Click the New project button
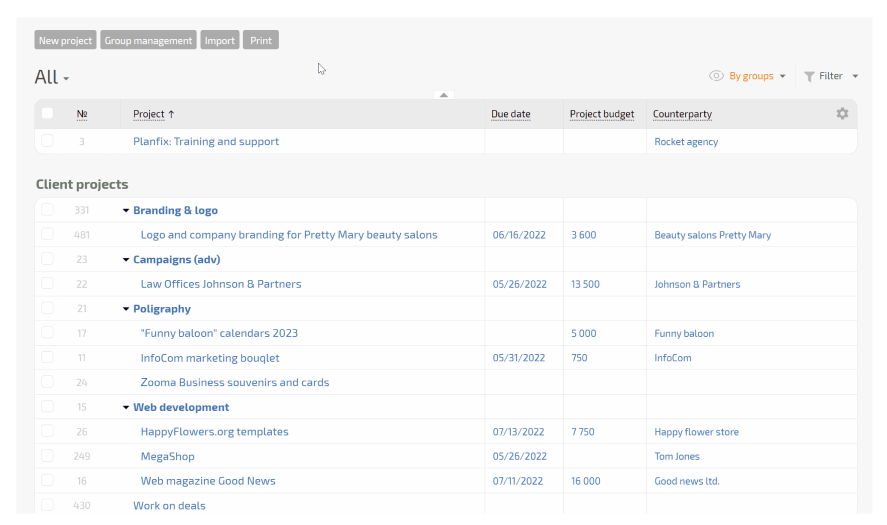The height and width of the screenshot is (525, 887). click(65, 41)
